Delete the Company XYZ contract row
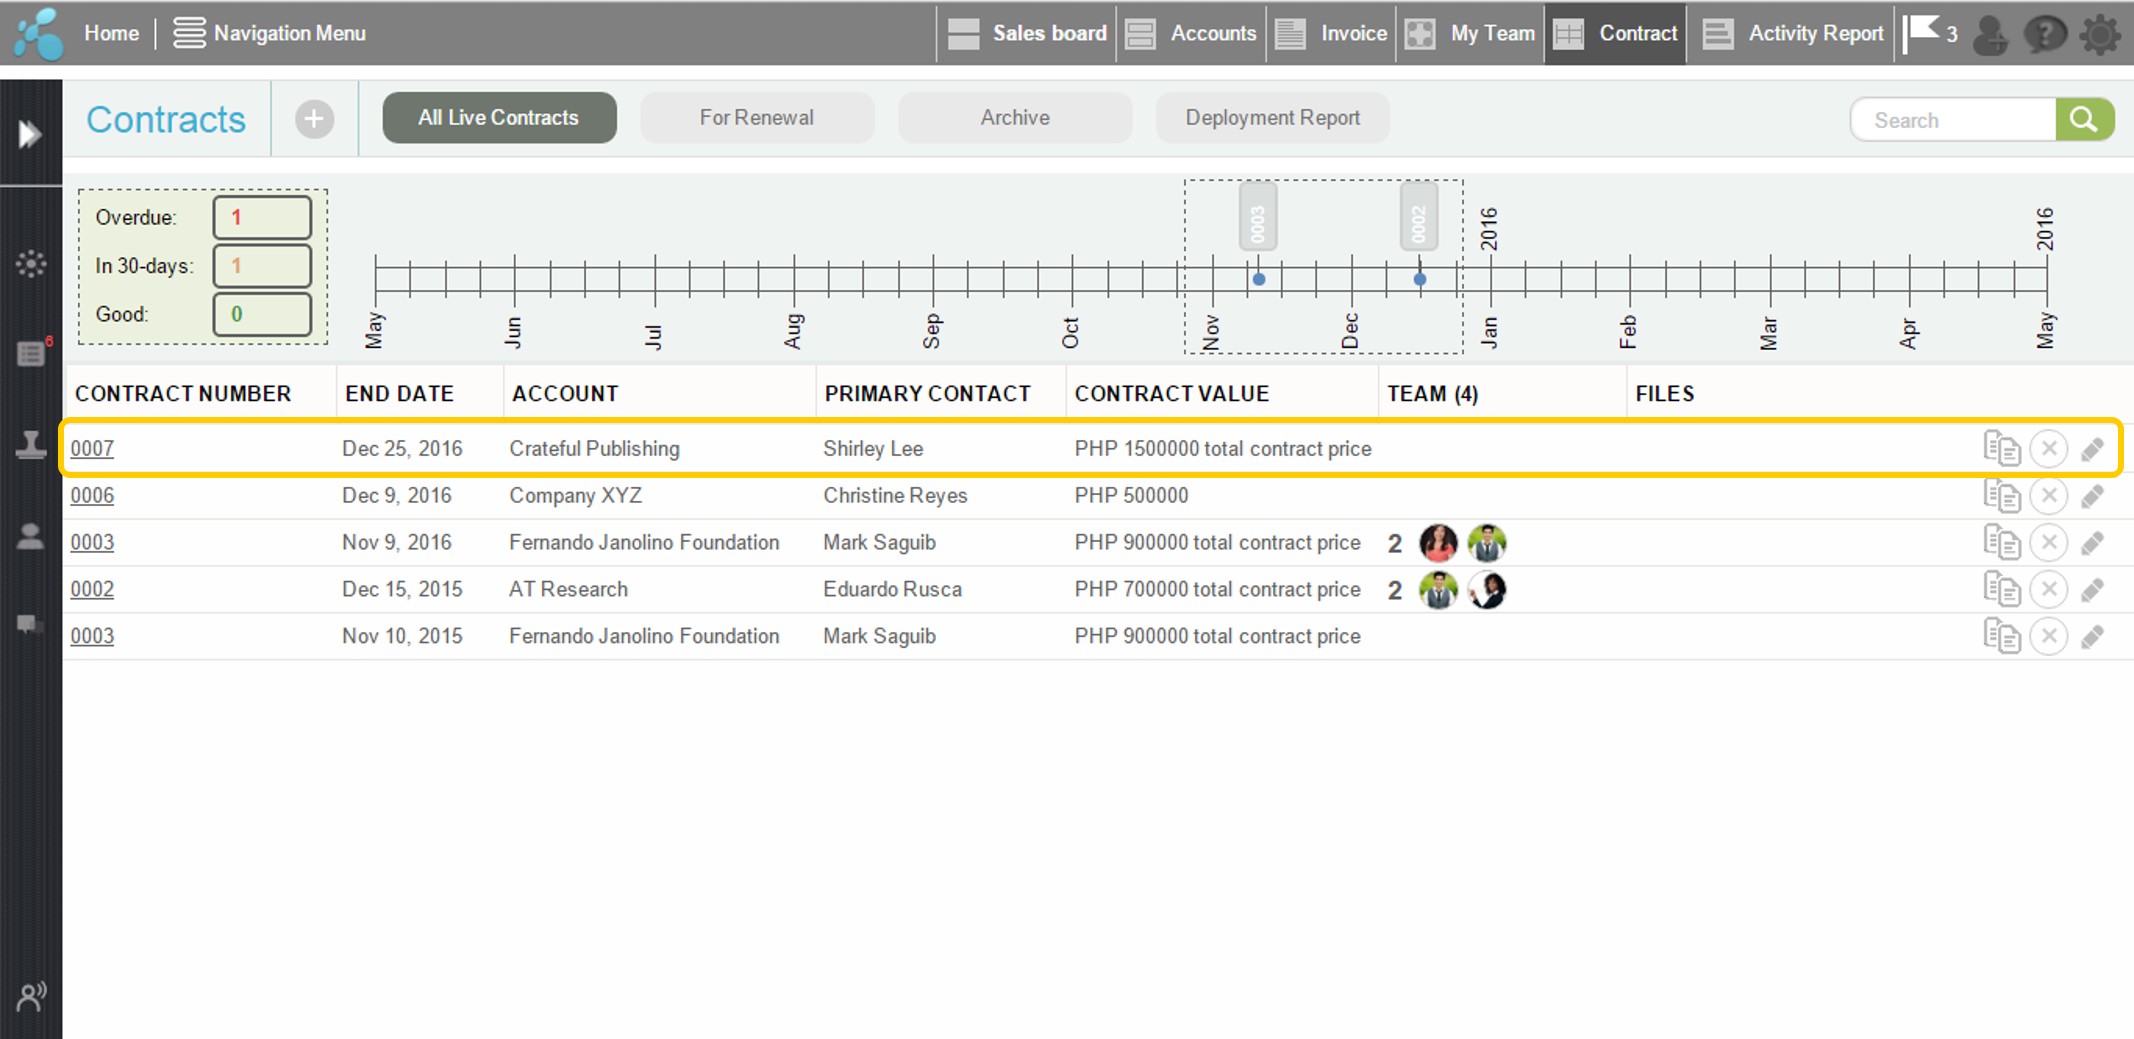2134x1039 pixels. [2048, 495]
